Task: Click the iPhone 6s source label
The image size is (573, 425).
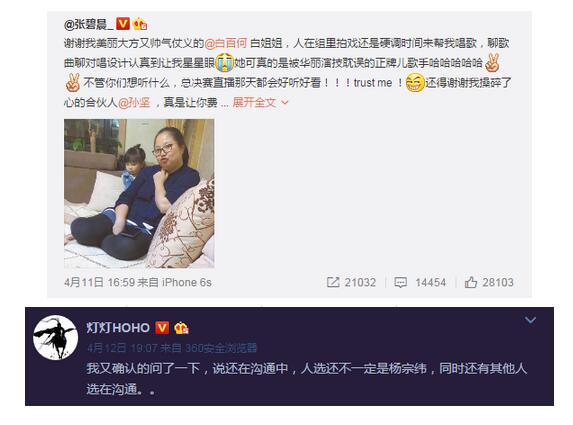Action: point(186,282)
